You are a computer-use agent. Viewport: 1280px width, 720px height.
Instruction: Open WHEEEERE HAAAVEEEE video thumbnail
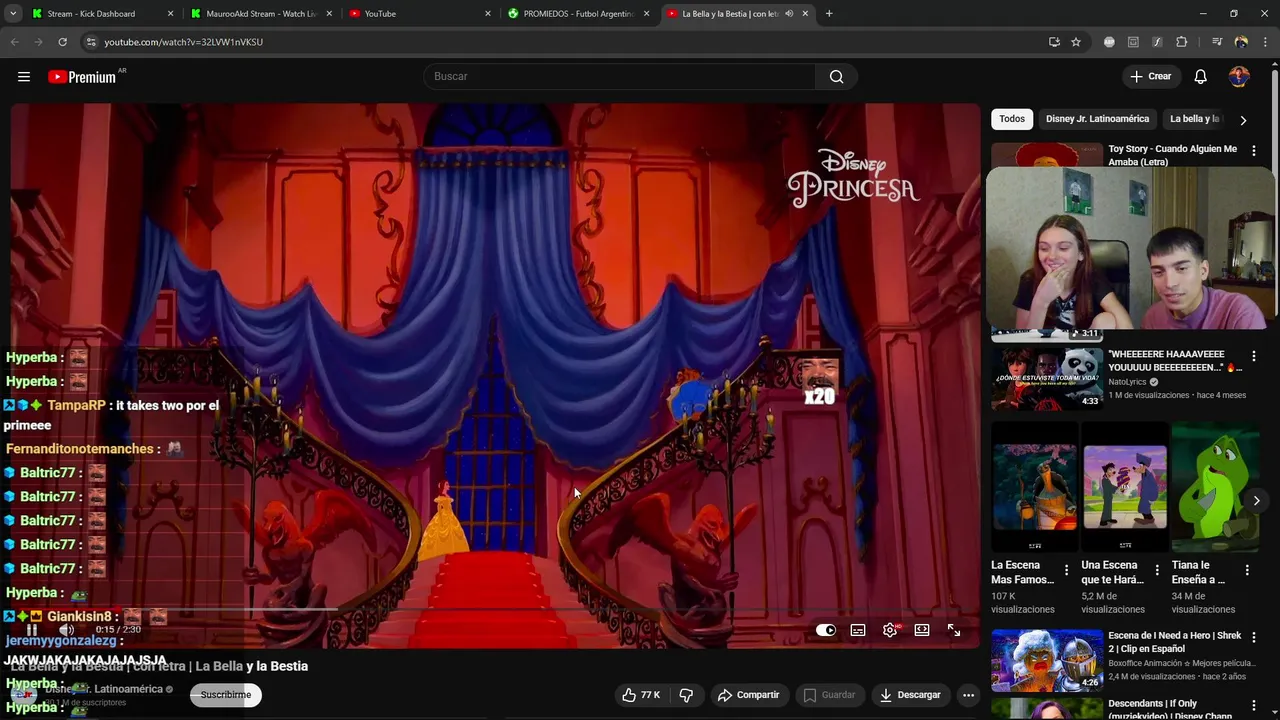pyautogui.click(x=1047, y=379)
